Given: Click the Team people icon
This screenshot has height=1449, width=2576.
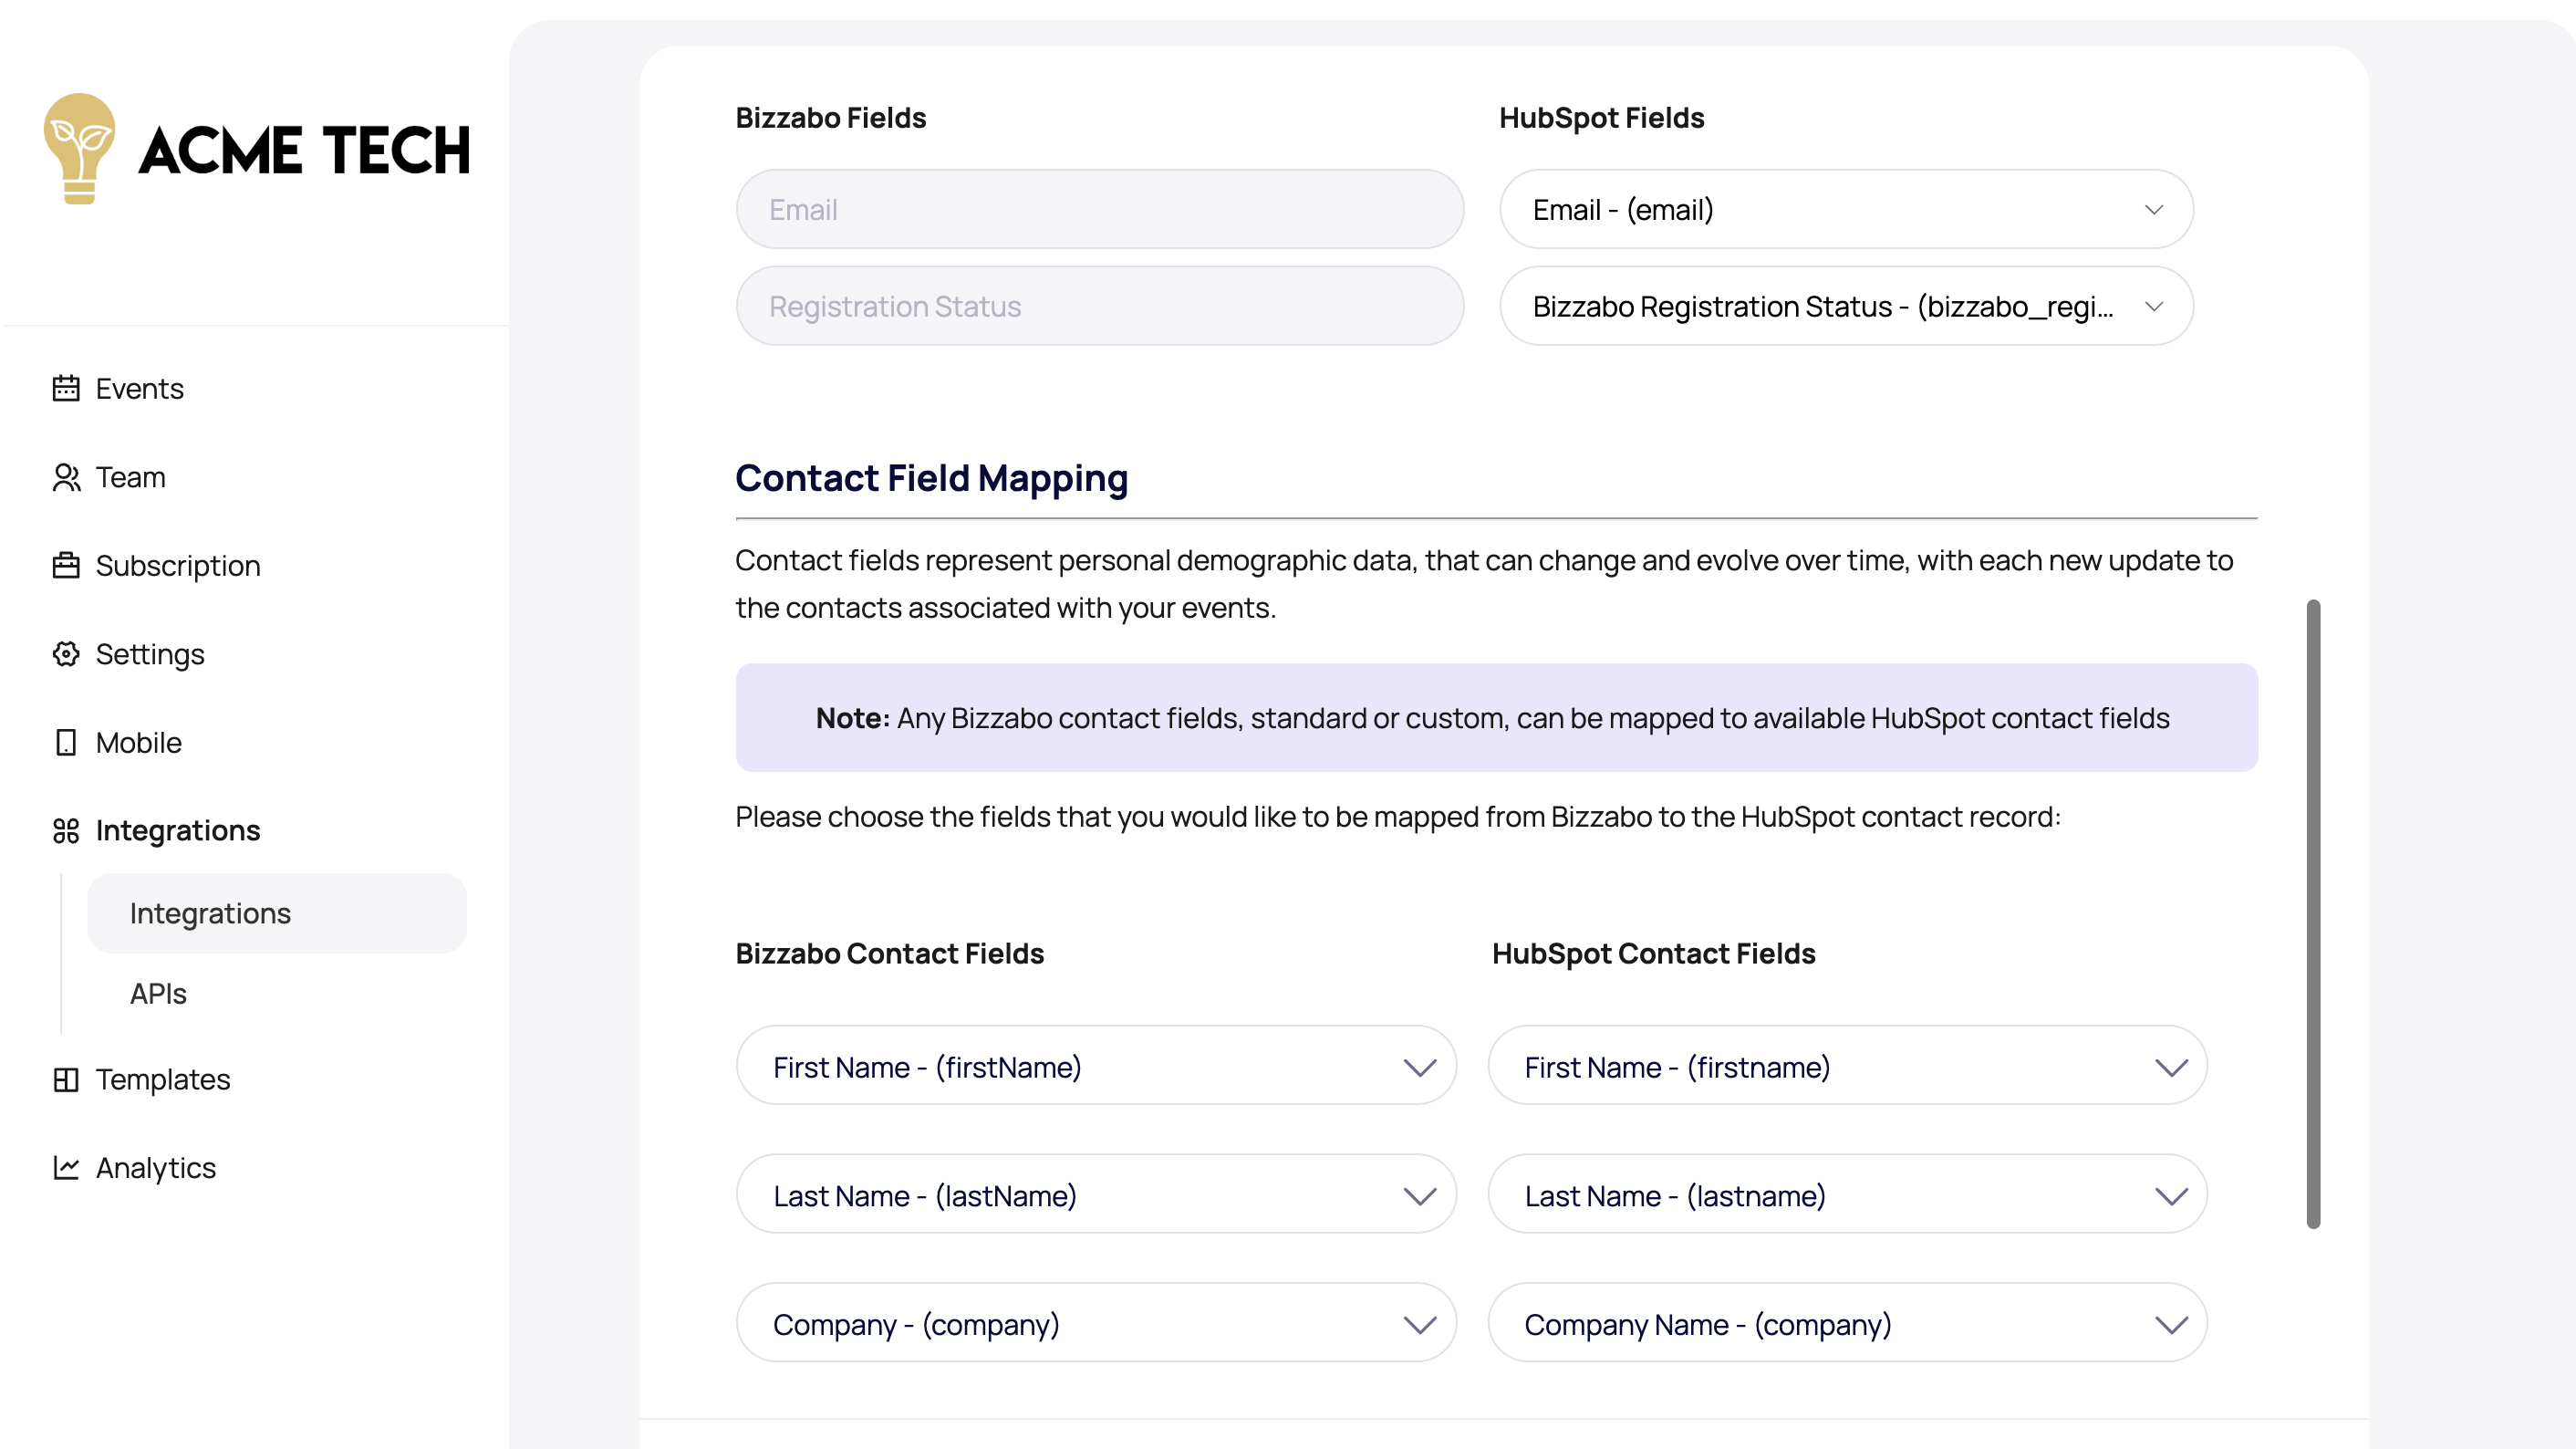Looking at the screenshot, I should pos(66,477).
